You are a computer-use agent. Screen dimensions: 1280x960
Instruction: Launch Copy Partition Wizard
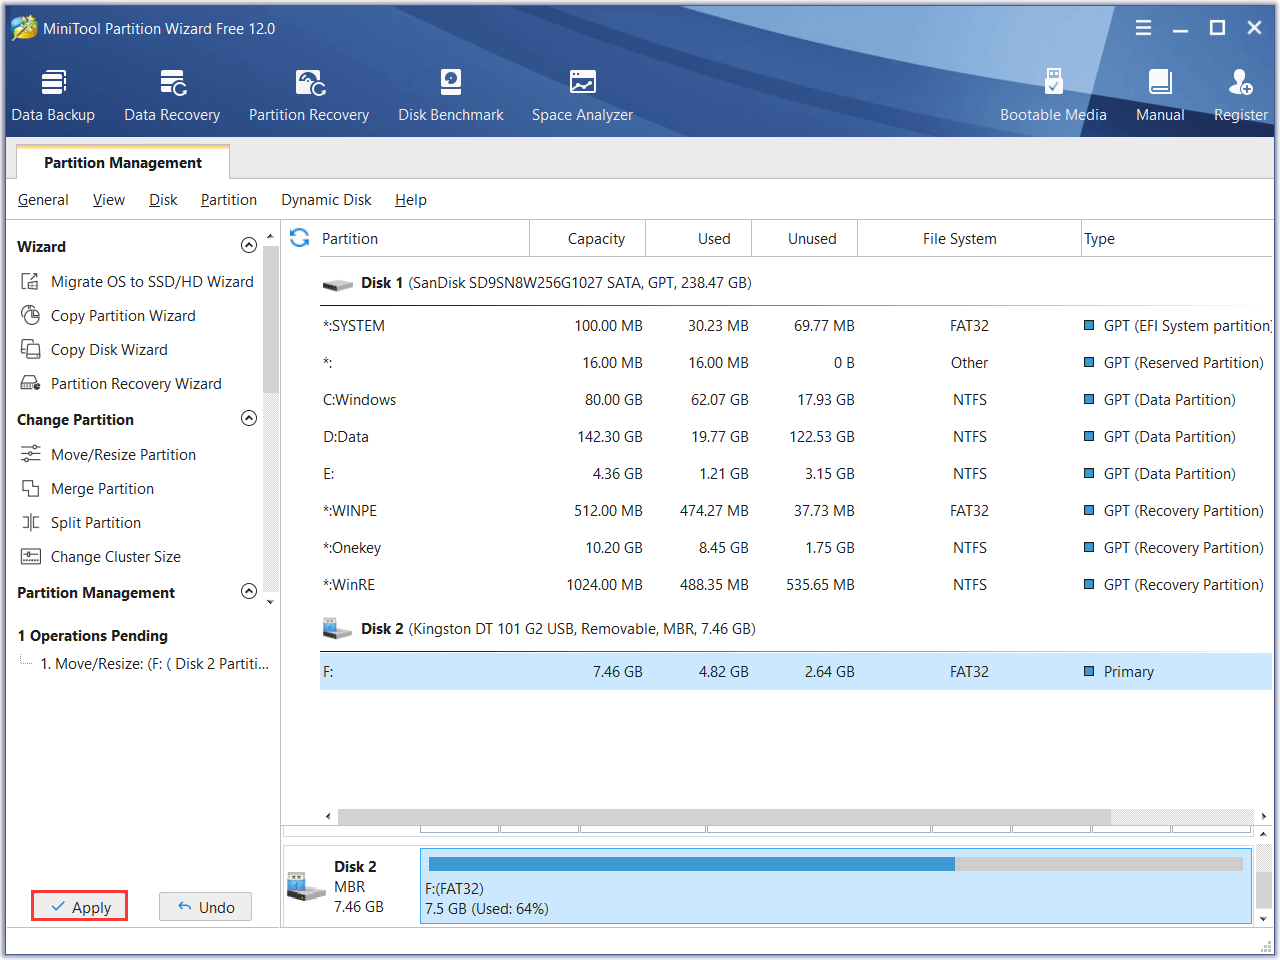click(x=108, y=316)
